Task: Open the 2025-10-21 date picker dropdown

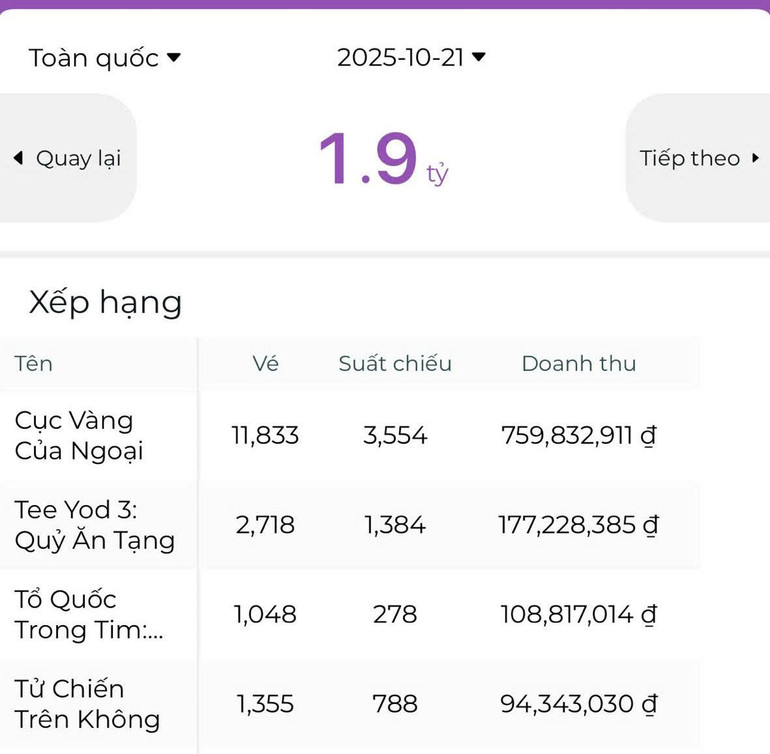Action: pos(410,58)
